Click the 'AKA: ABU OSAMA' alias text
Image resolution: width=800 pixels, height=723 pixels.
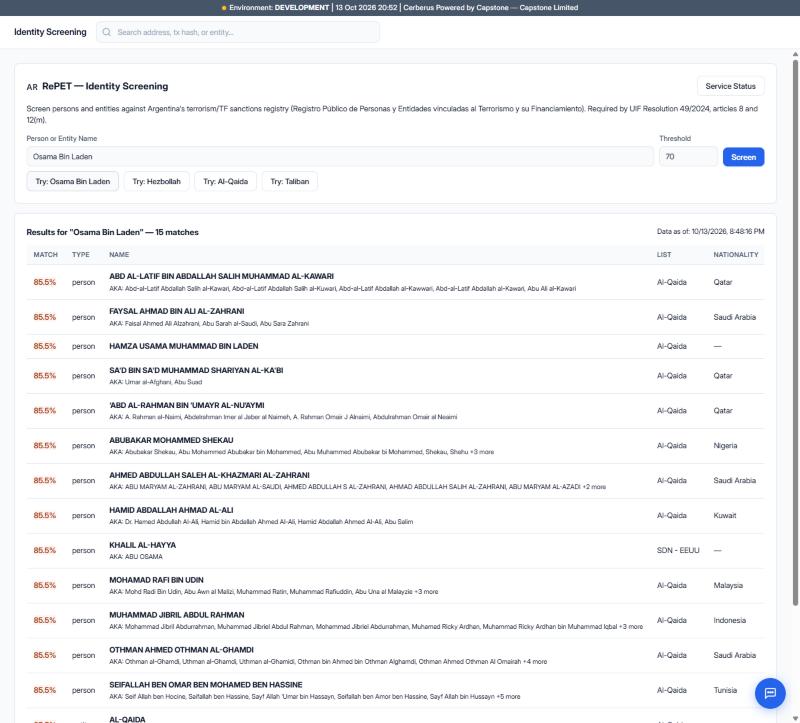[x=136, y=557]
